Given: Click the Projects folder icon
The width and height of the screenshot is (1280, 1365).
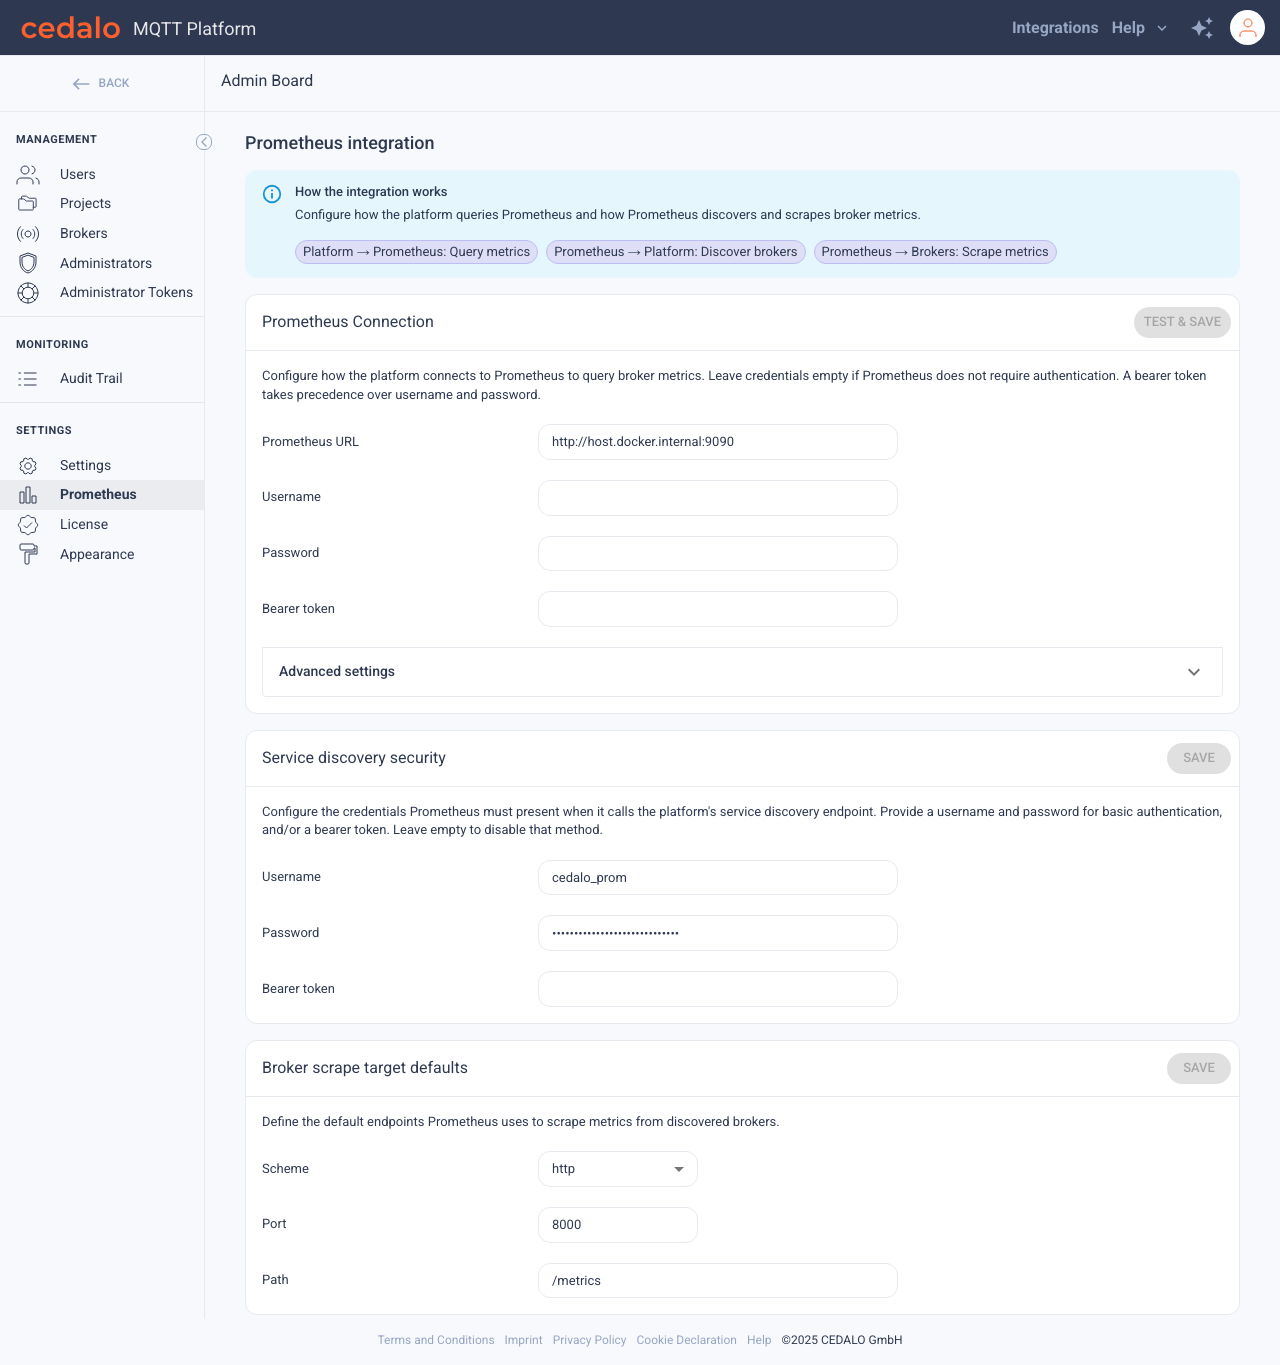Looking at the screenshot, I should tap(28, 204).
